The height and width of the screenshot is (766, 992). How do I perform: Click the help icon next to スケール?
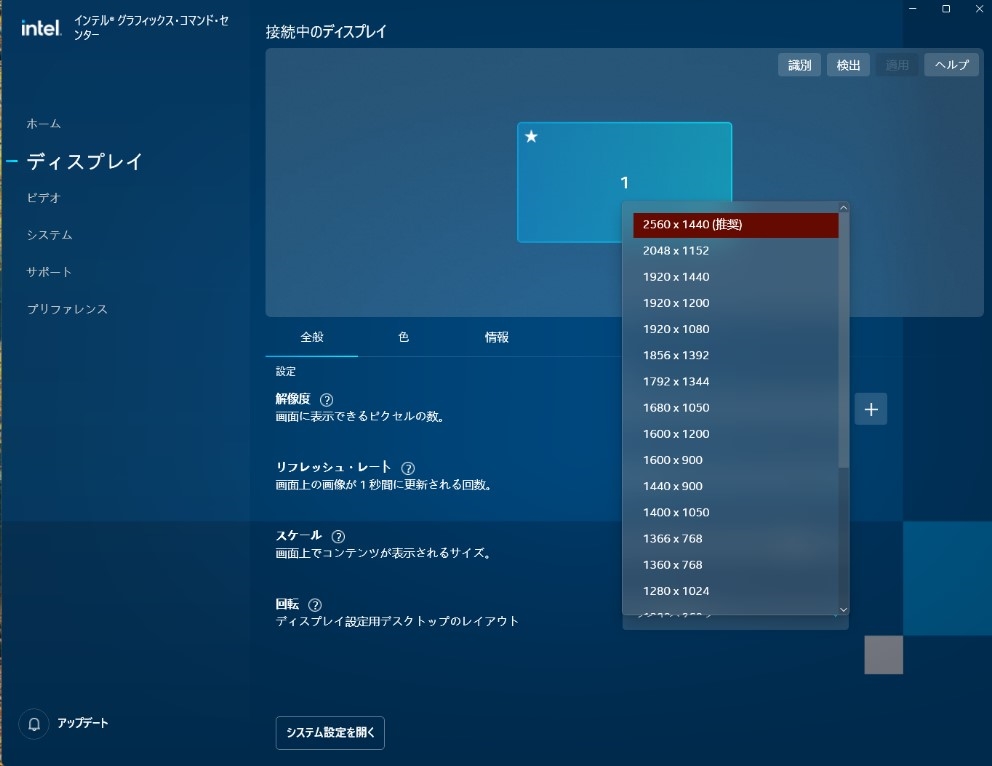(x=338, y=536)
